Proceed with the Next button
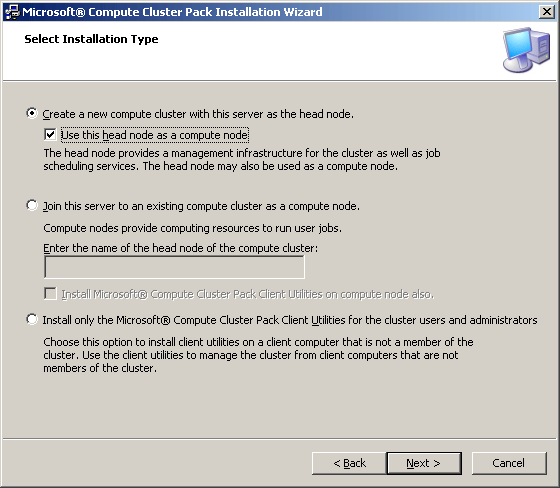Image resolution: width=560 pixels, height=488 pixels. tap(424, 463)
